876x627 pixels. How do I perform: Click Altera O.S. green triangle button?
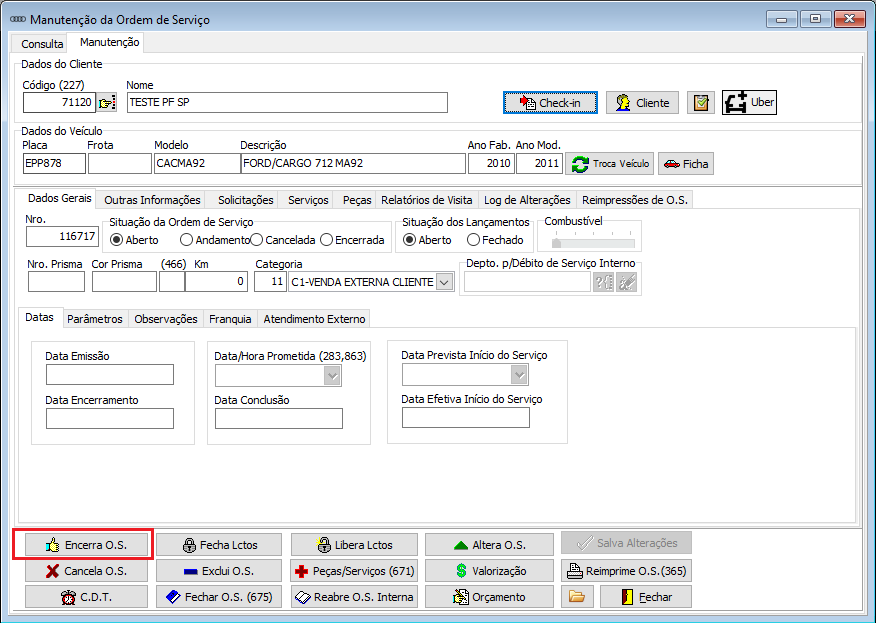click(x=489, y=545)
